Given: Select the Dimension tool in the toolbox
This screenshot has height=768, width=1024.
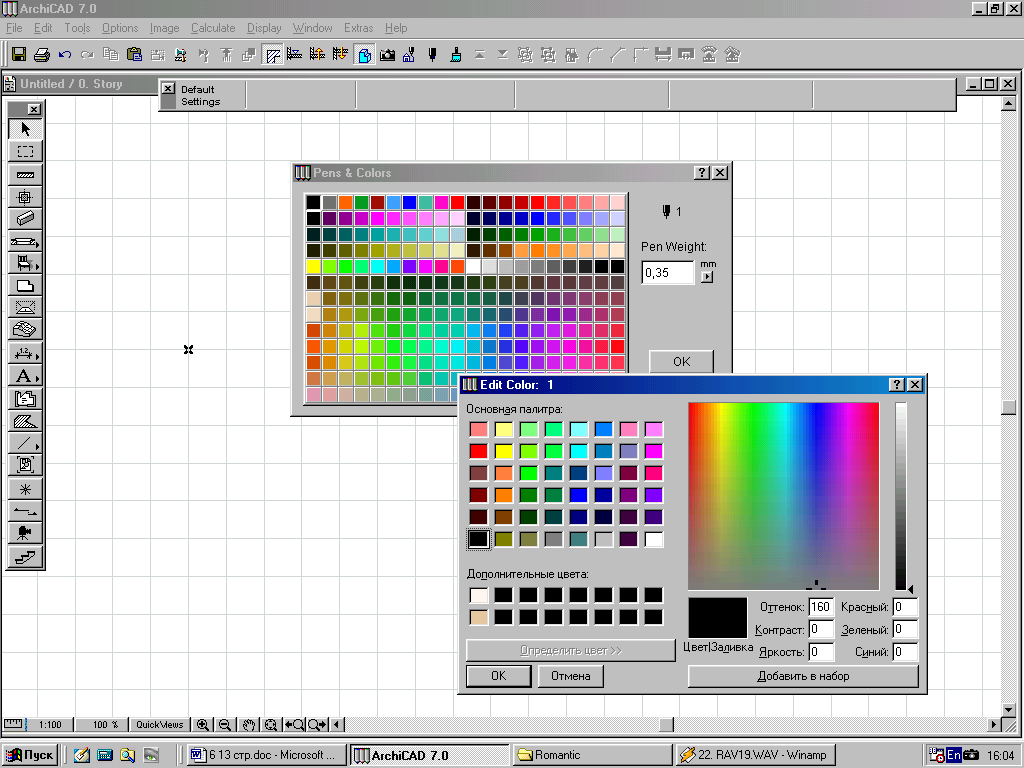Looking at the screenshot, I should tap(25, 354).
